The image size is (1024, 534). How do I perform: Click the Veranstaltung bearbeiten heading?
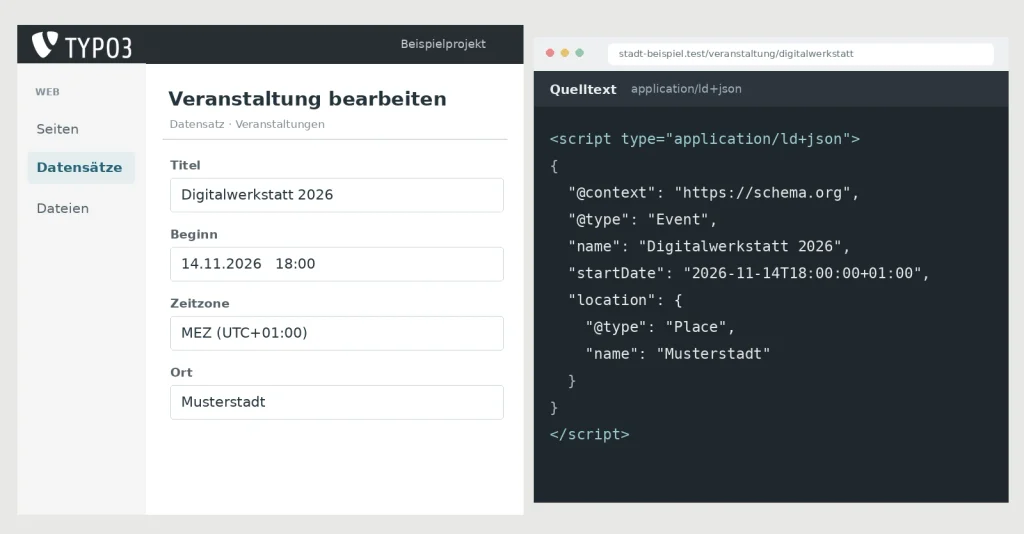(308, 99)
